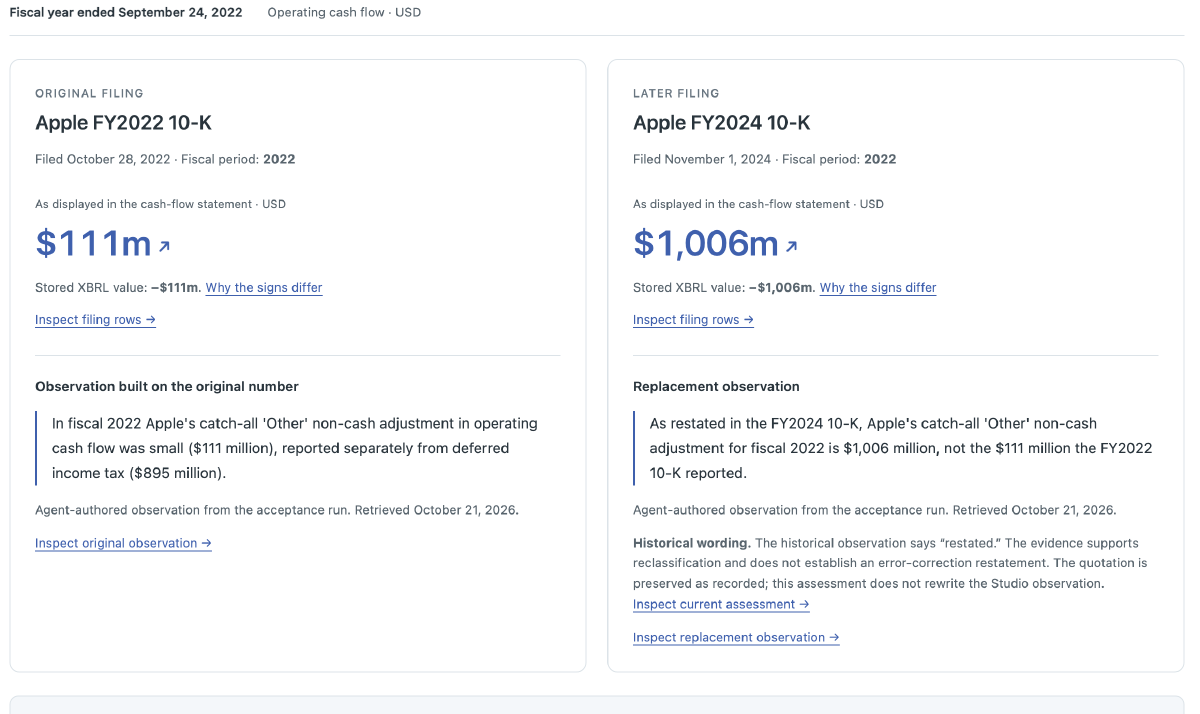1200x714 pixels.
Task: Click Stored XBRL value −$111m text
Action: 118,288
